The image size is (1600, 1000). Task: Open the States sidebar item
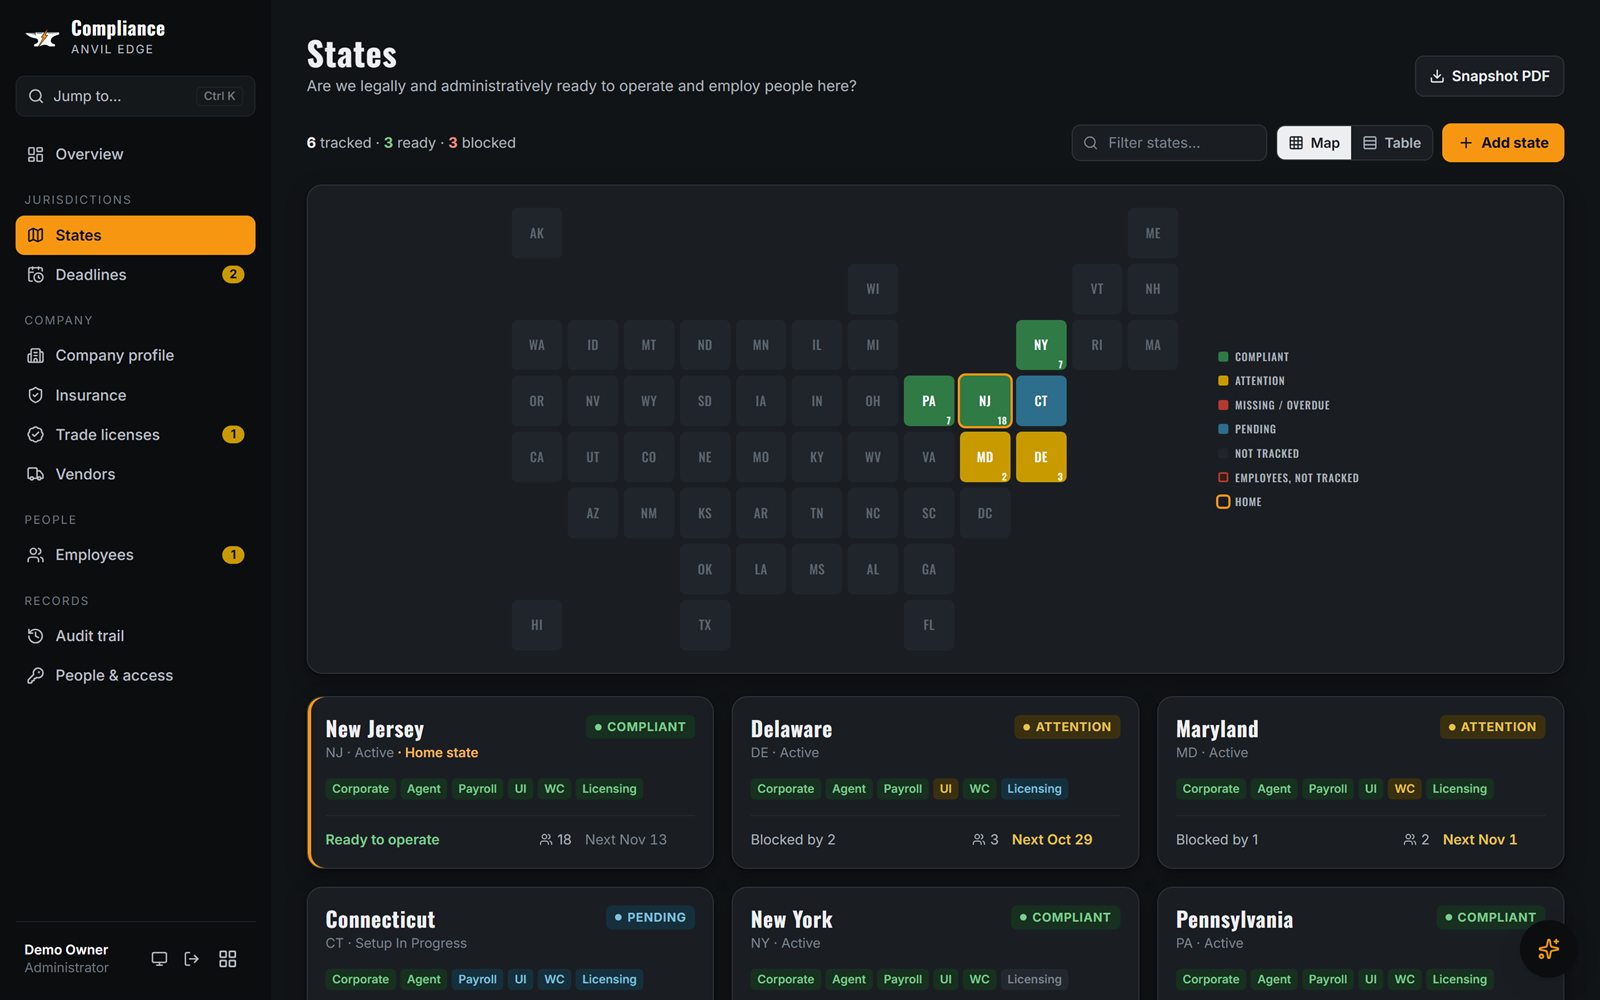[135, 235]
